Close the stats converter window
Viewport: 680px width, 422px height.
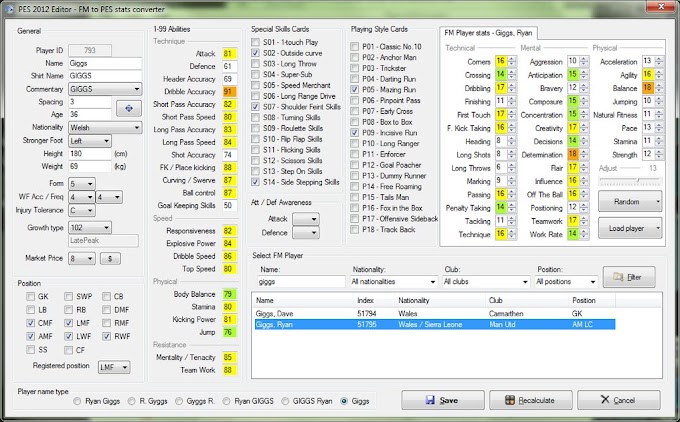661,7
